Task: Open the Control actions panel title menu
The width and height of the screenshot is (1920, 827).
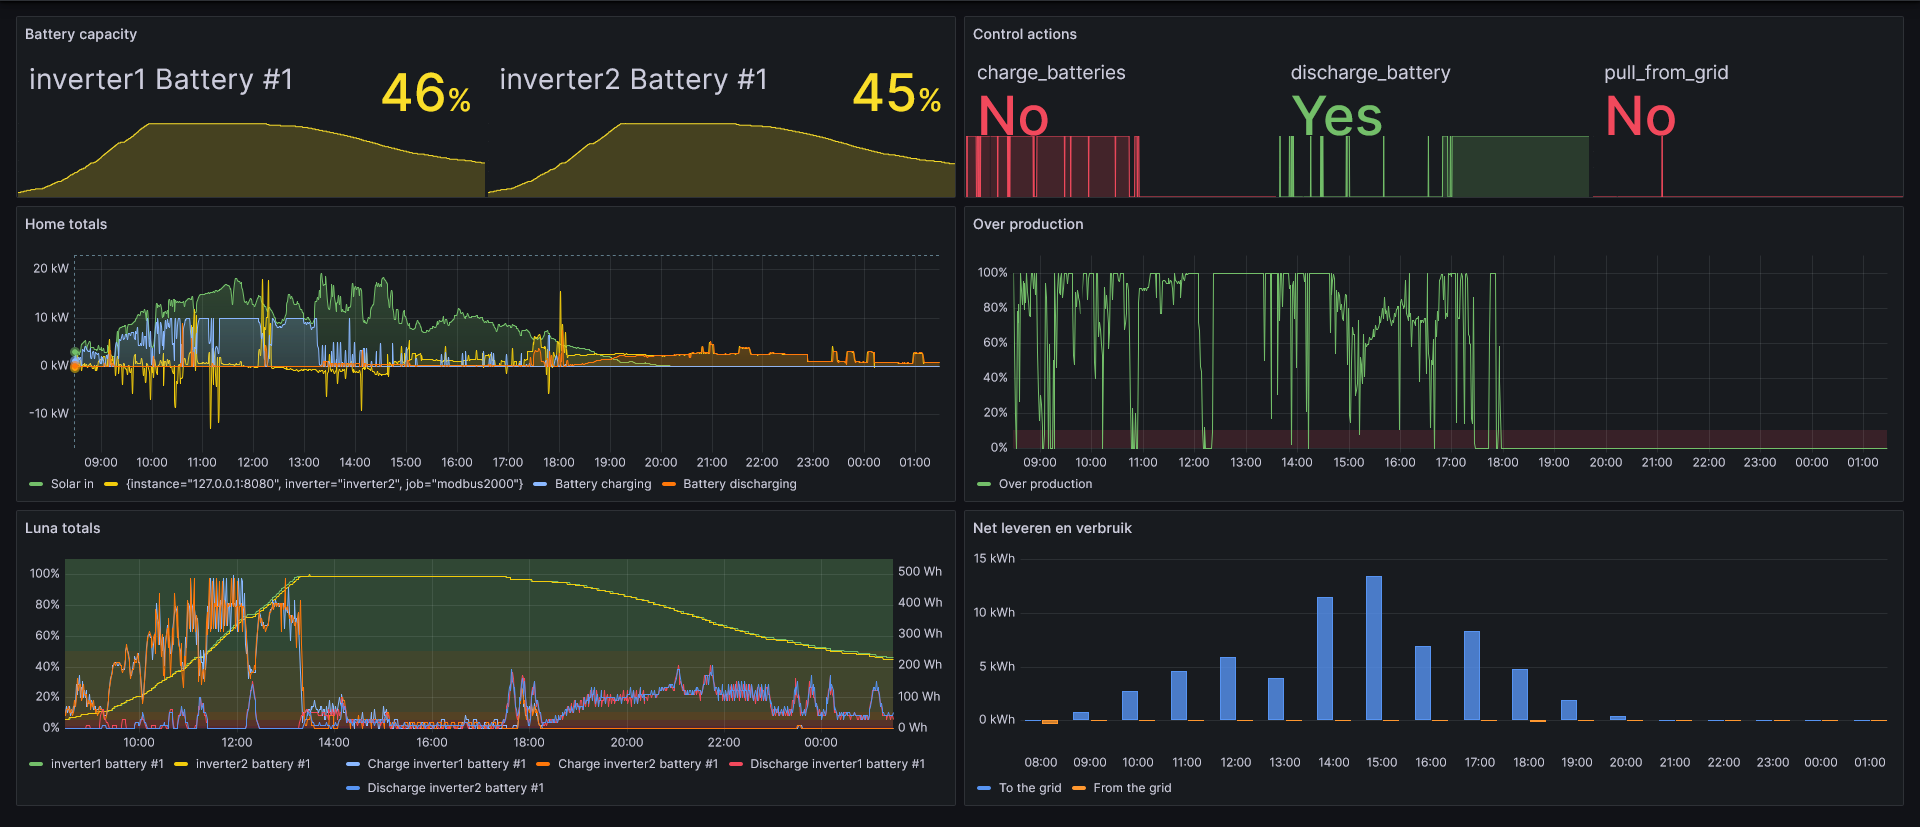Action: tap(1025, 34)
